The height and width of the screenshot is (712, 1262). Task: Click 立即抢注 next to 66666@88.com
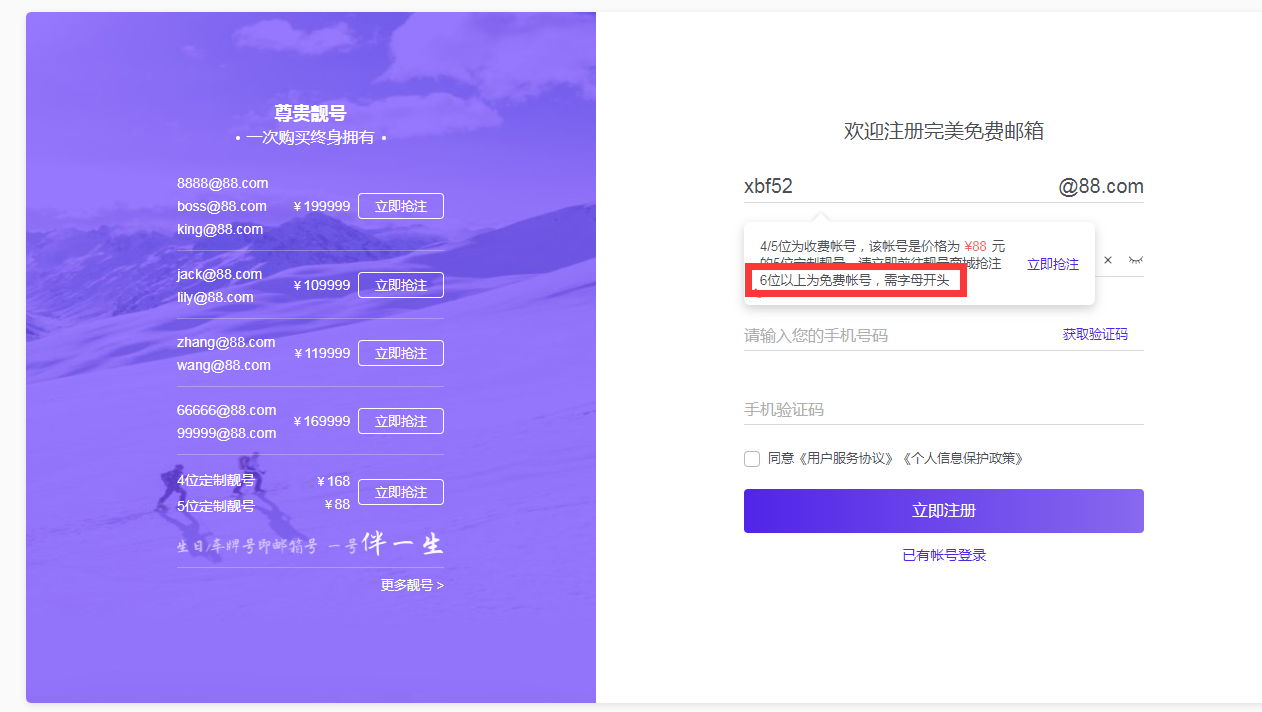(400, 421)
